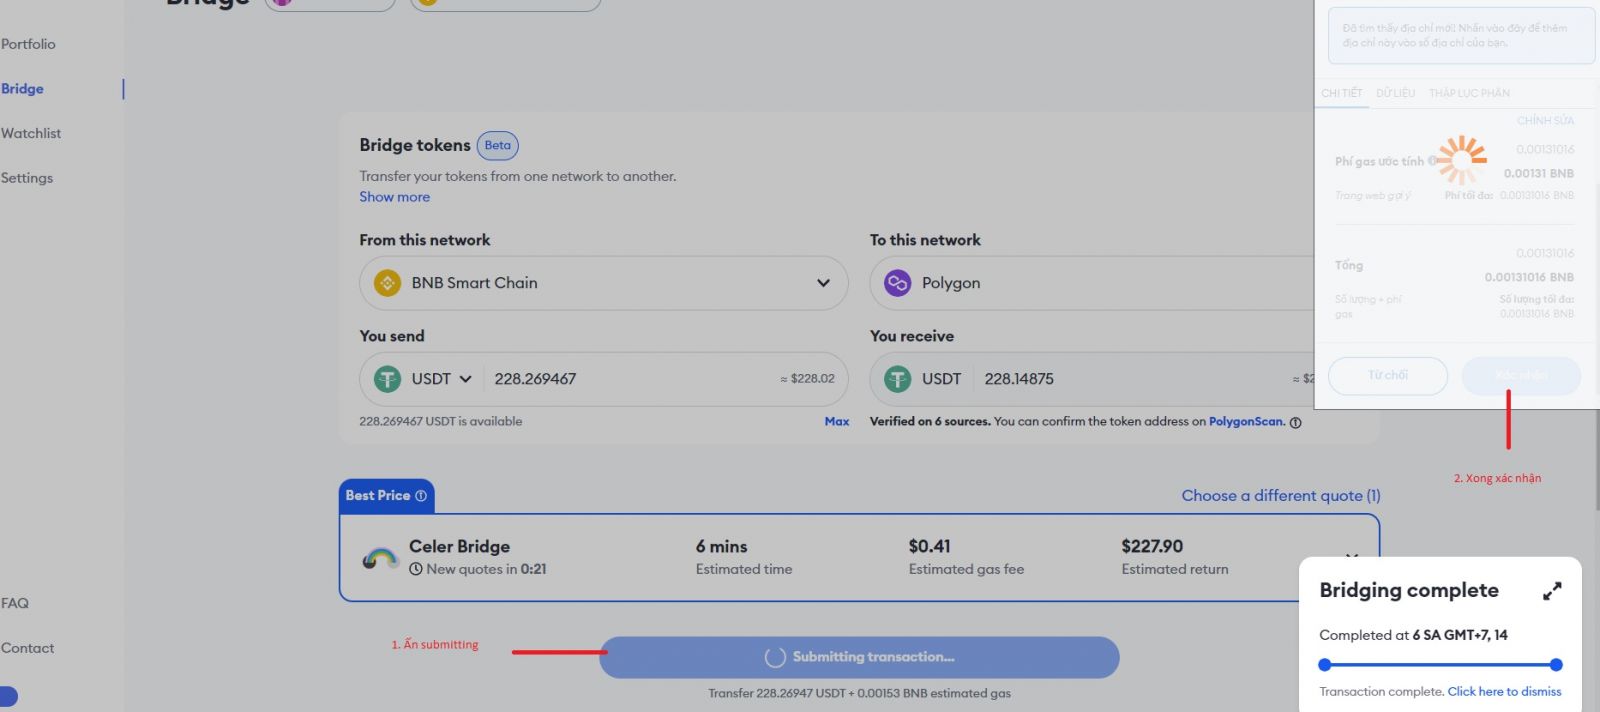
Task: Click the Verified on 6 sources text
Action: click(x=930, y=421)
